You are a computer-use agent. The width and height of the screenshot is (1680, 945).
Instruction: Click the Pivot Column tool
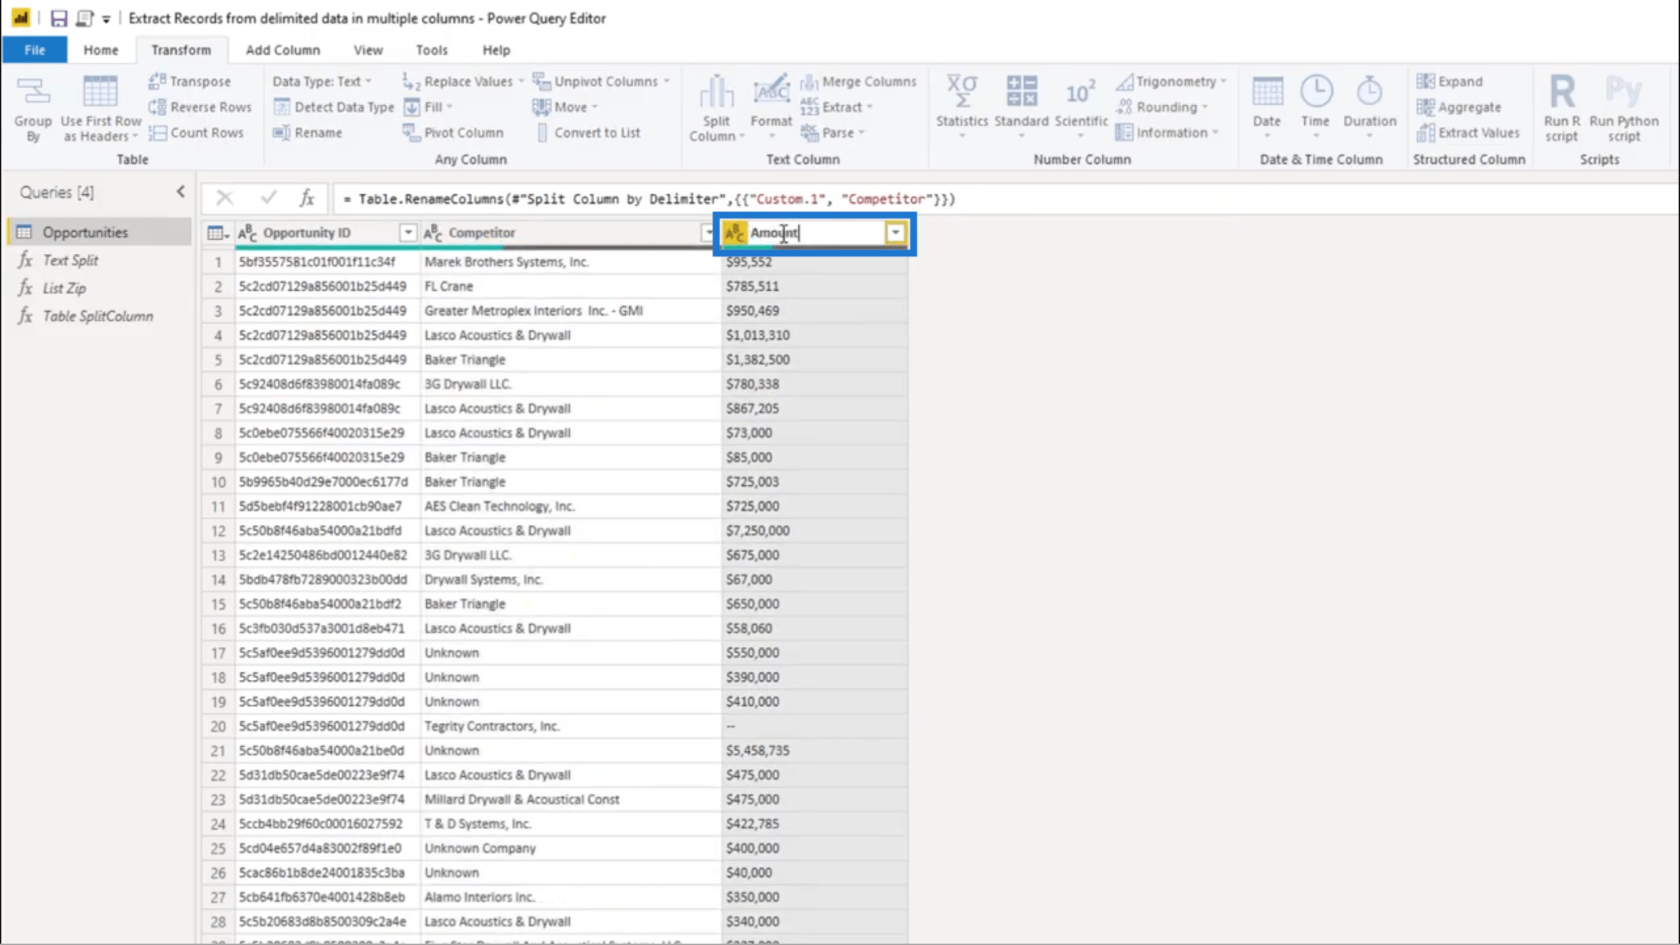tap(453, 132)
